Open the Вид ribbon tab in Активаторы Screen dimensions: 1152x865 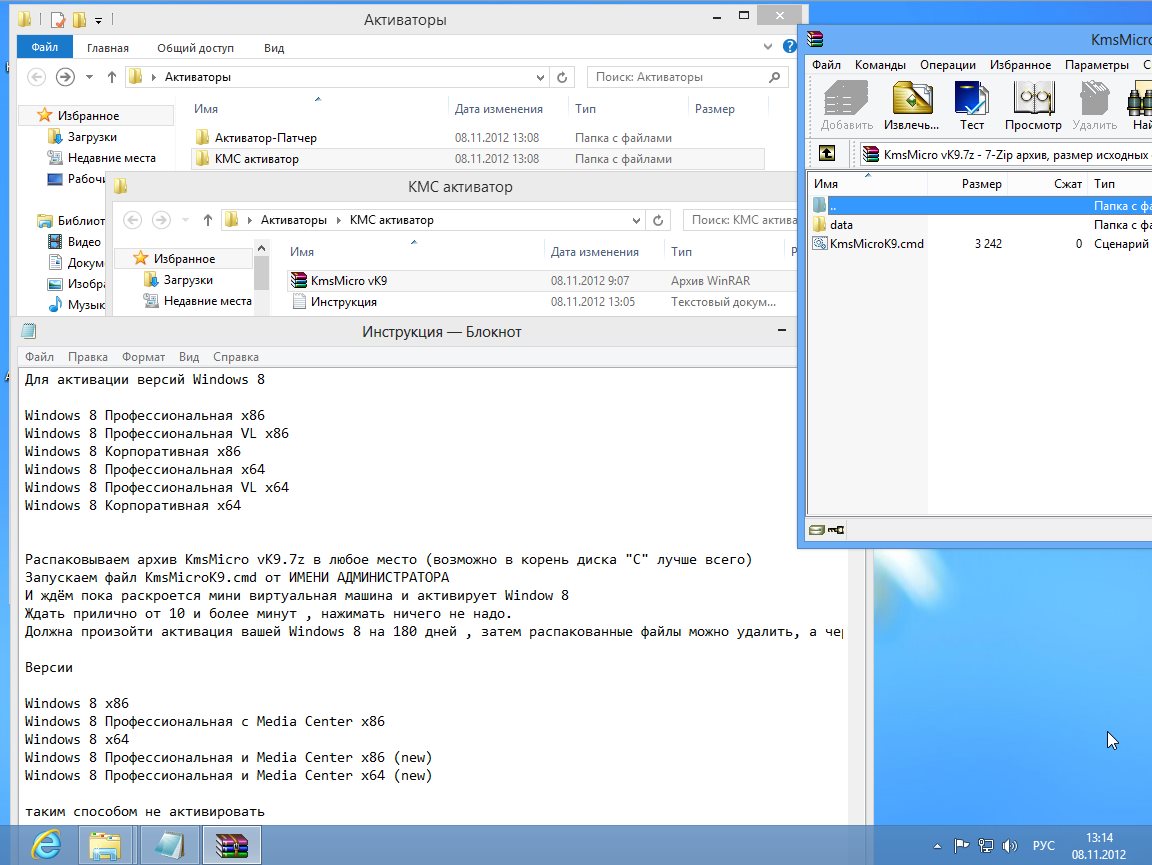pyautogui.click(x=274, y=48)
